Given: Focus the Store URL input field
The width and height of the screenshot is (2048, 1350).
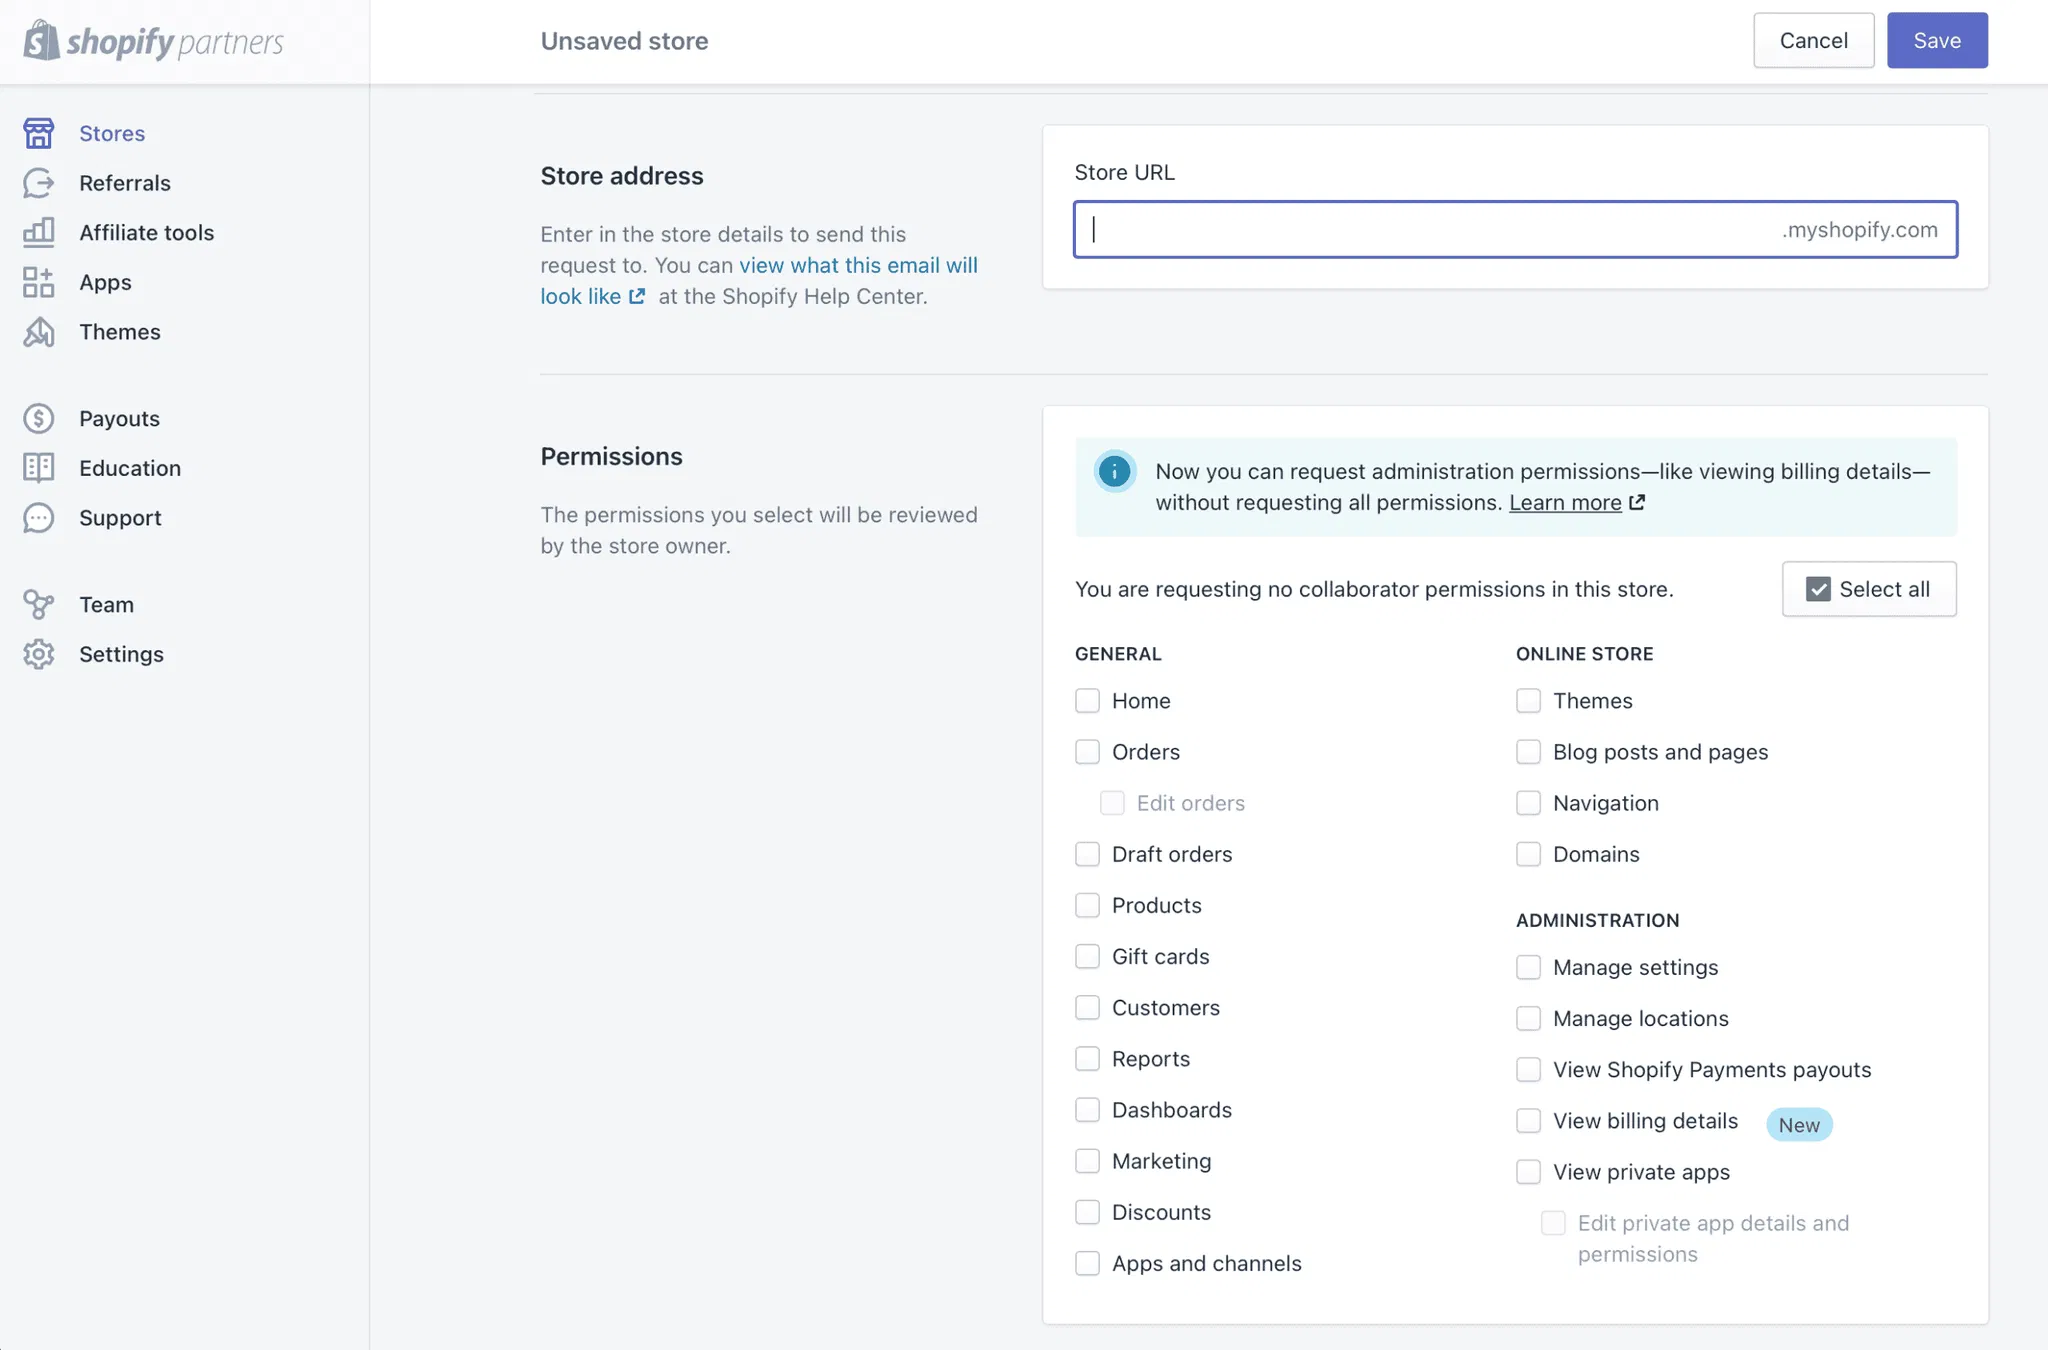Looking at the screenshot, I should pyautogui.click(x=1515, y=229).
